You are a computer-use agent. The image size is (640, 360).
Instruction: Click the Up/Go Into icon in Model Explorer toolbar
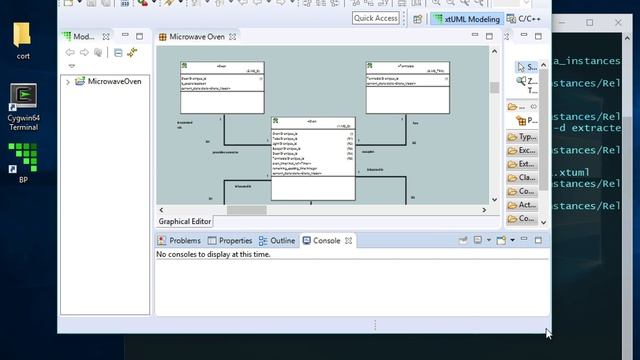click(x=98, y=52)
